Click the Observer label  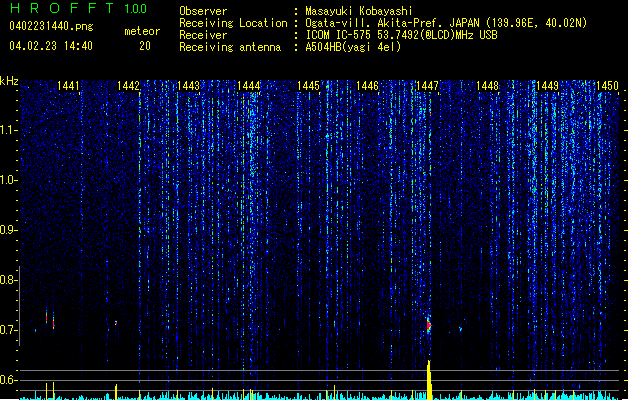pyautogui.click(x=203, y=11)
